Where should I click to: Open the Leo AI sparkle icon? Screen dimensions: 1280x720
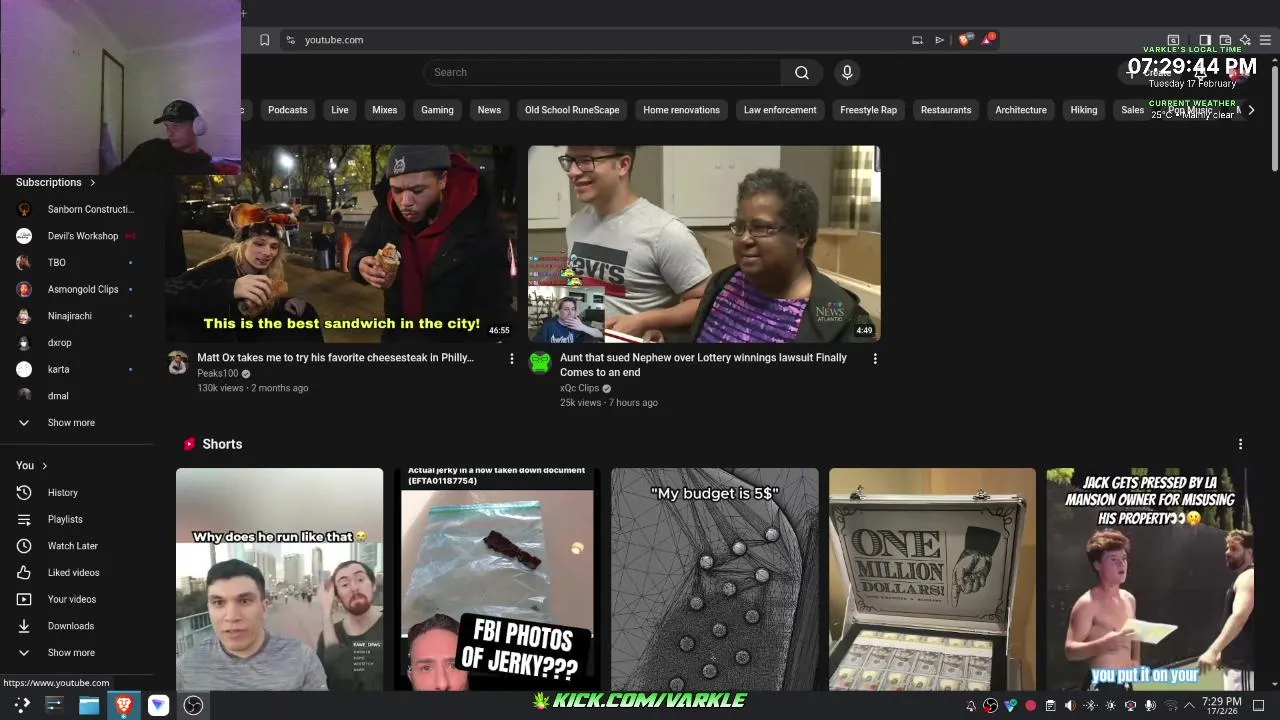point(1245,40)
